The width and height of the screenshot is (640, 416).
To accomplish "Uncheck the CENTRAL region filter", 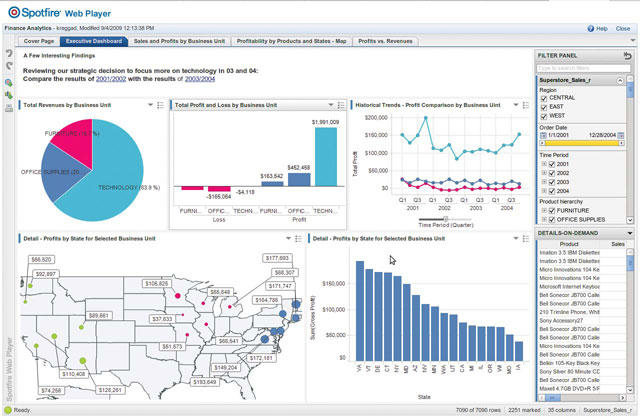I will point(544,98).
